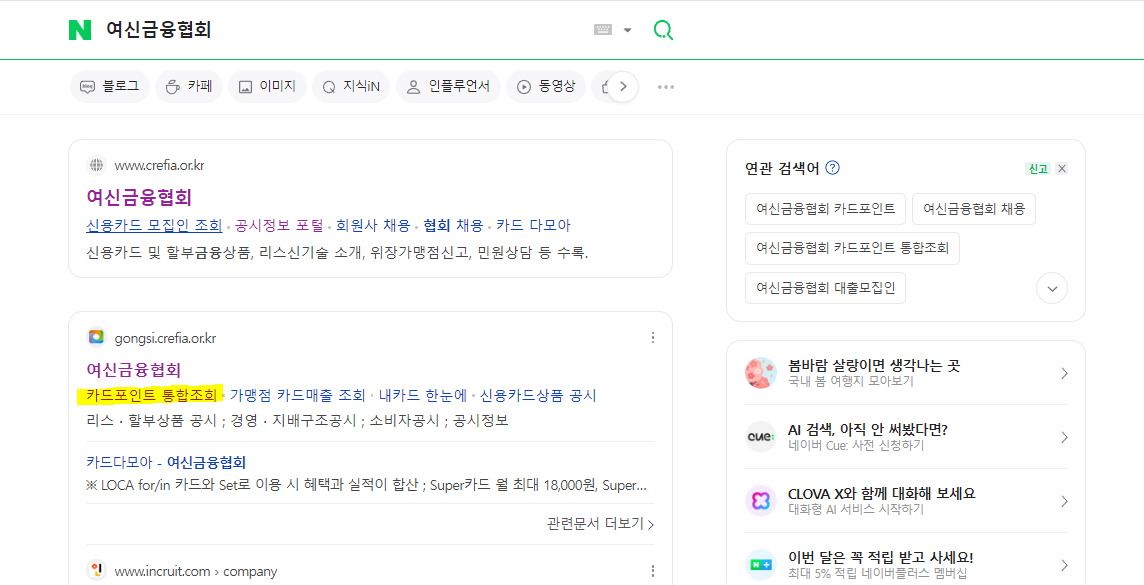Switch to the 블로그 tab
The image size is (1144, 585).
(x=109, y=87)
